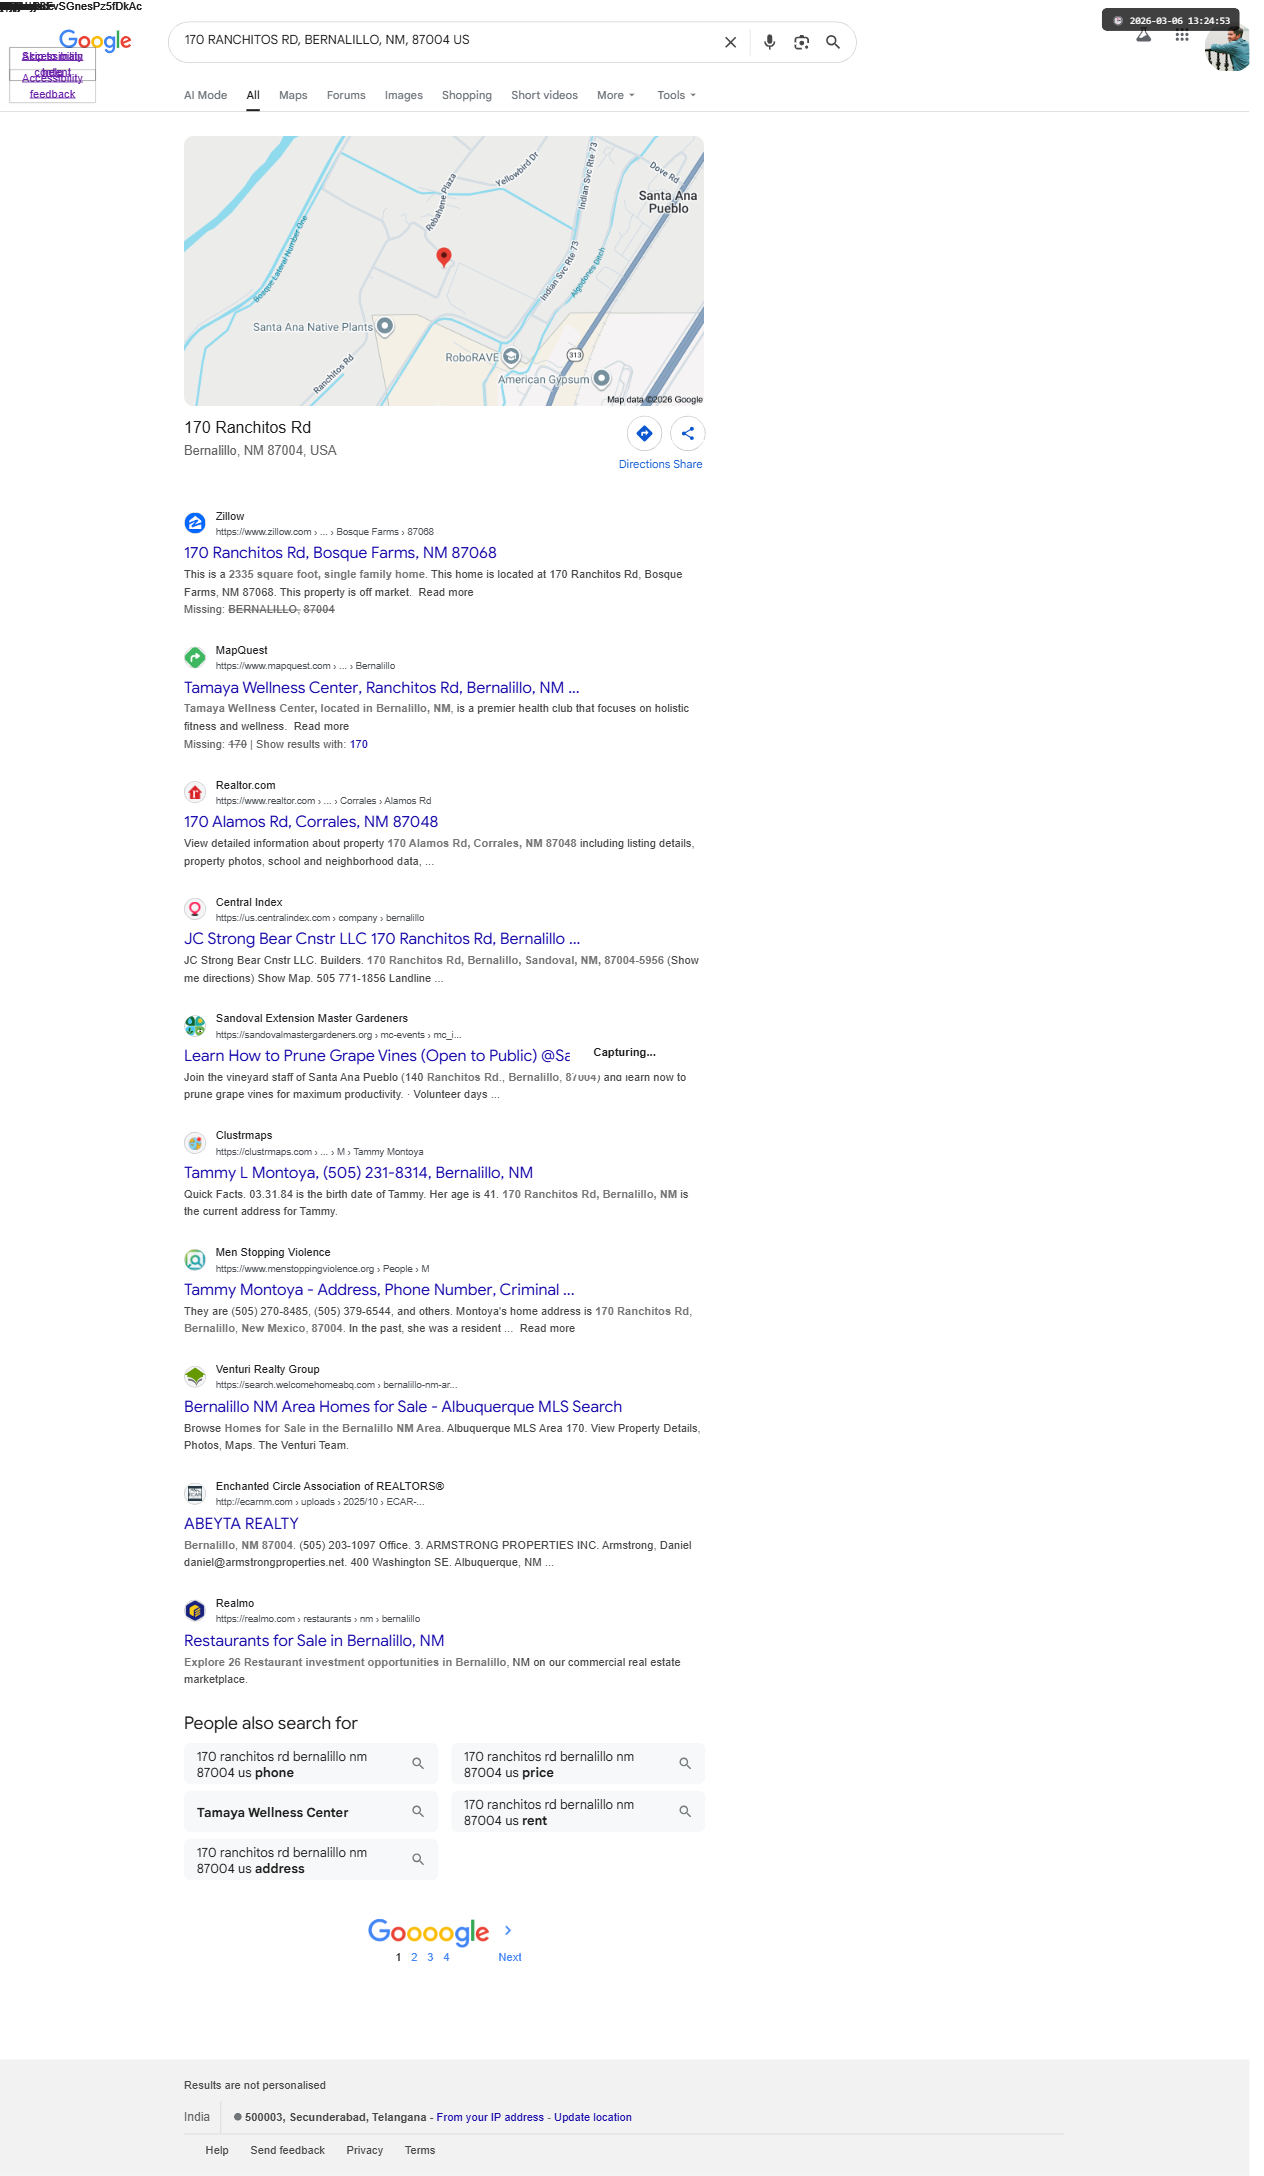Click Sandoval Extension Master Gardeners favicon
This screenshot has width=1264, height=2176.
195,1025
